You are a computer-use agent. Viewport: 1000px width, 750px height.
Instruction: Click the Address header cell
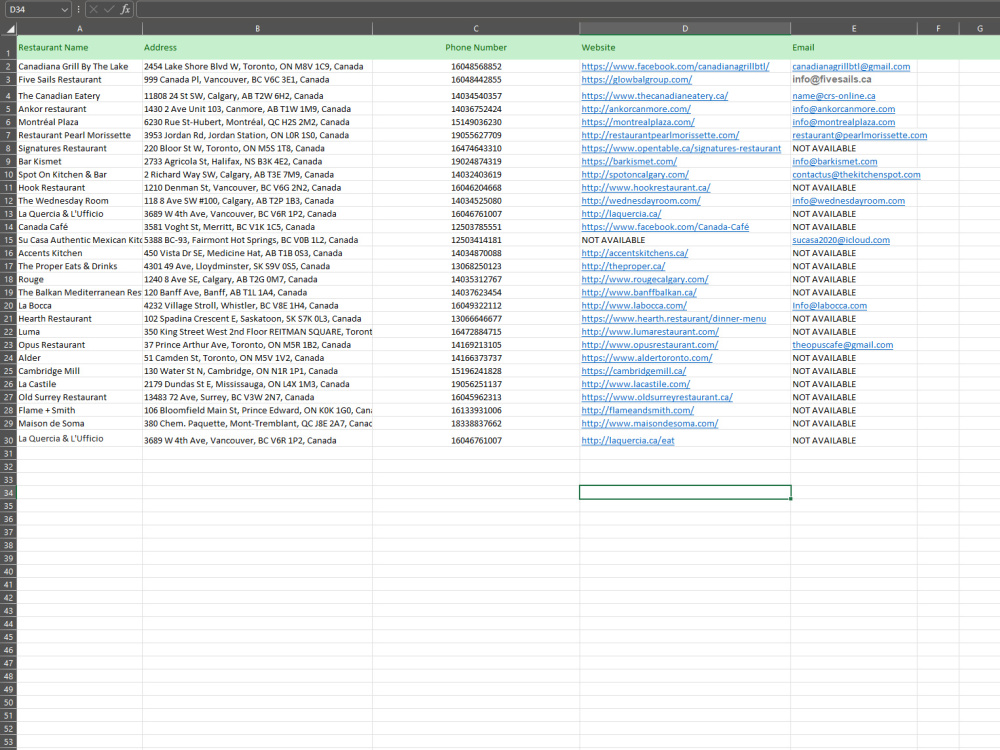coord(258,48)
